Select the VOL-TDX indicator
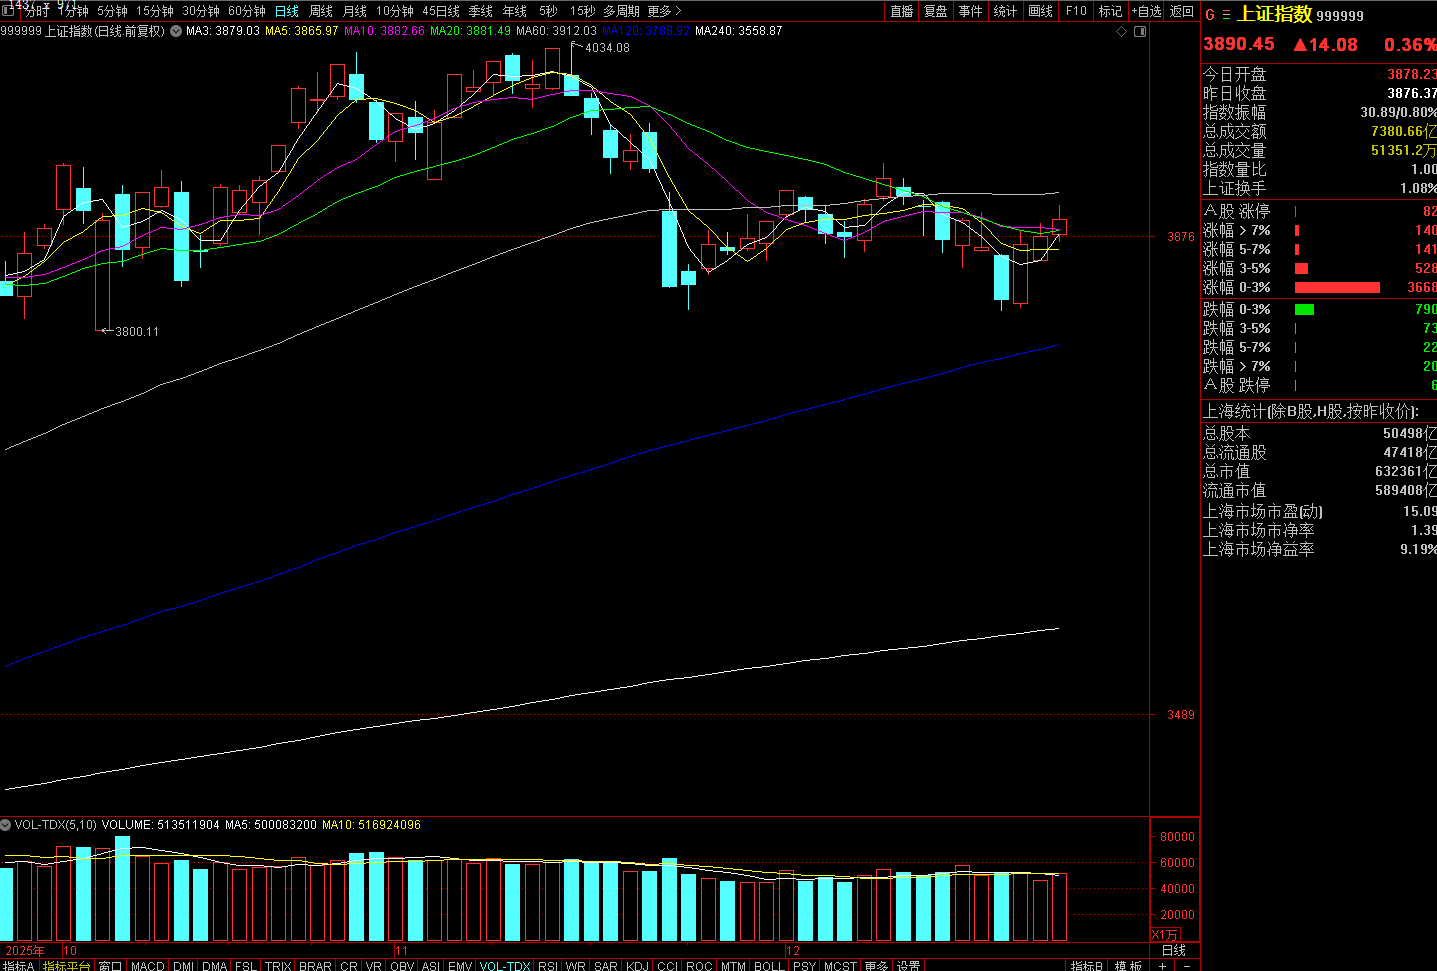This screenshot has width=1437, height=971. (505, 965)
